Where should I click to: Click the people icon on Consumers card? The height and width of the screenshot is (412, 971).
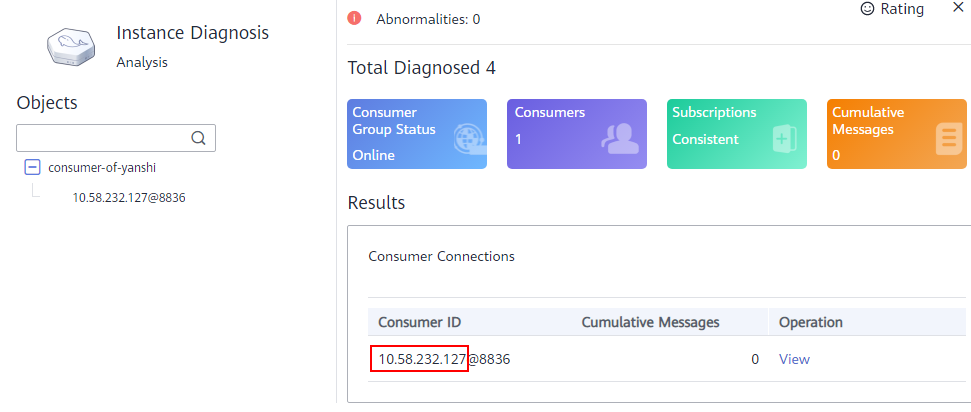pos(620,139)
